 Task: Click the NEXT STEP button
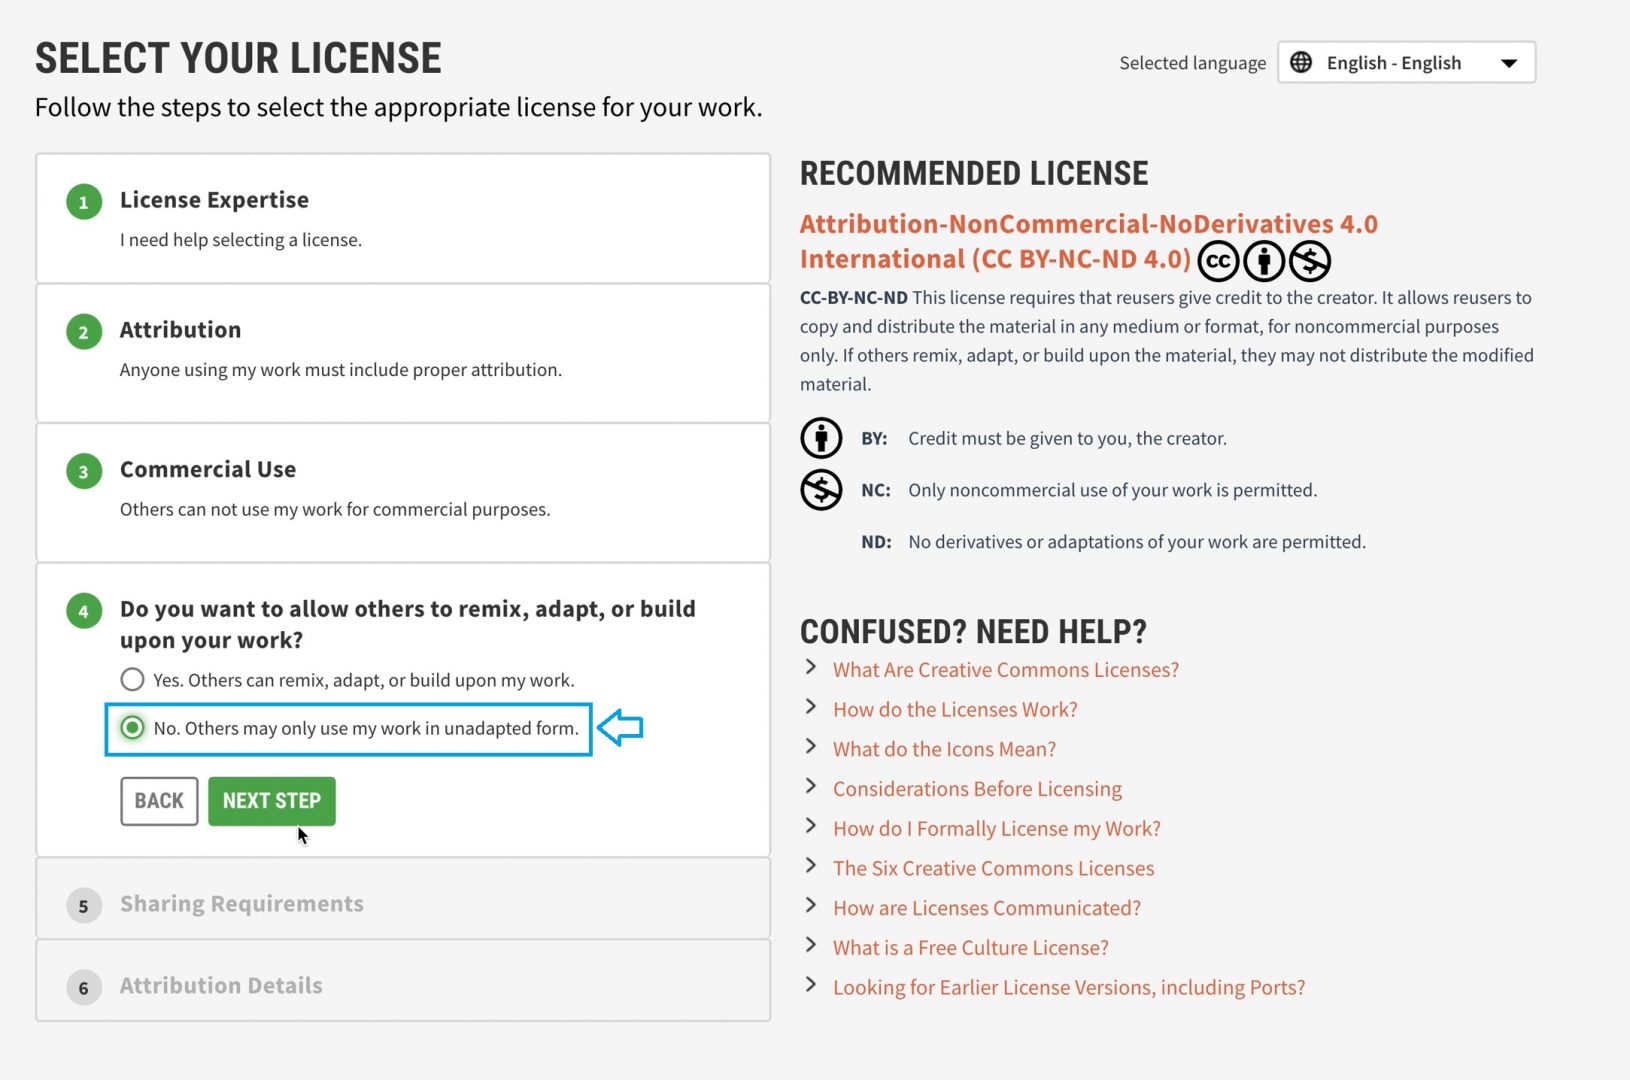(271, 800)
